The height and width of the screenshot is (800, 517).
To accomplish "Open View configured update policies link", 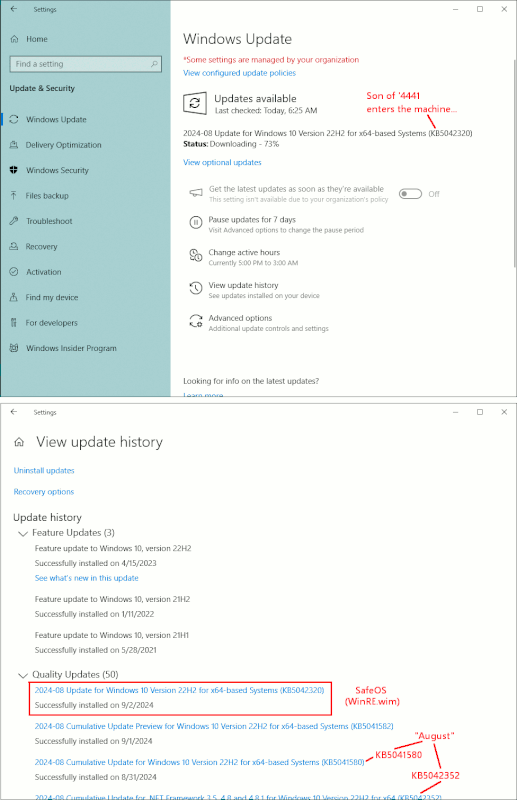I will [239, 73].
